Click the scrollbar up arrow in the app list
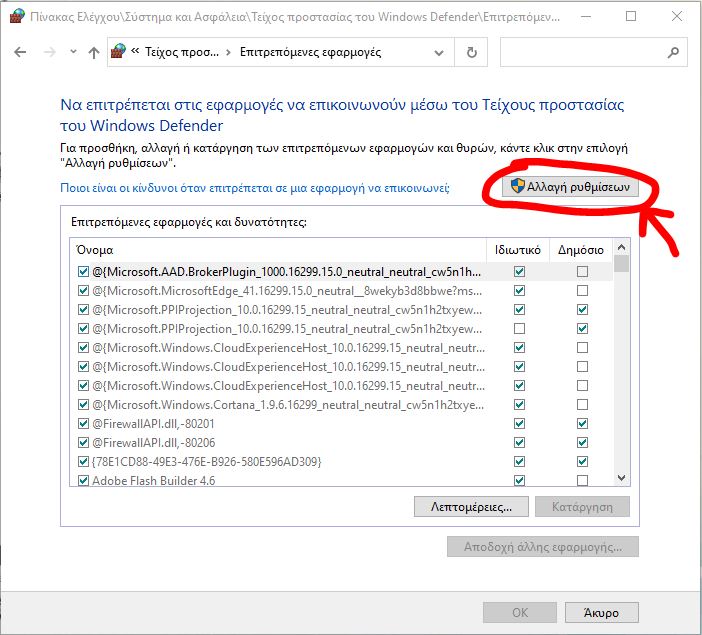The image size is (702, 635). 621,247
